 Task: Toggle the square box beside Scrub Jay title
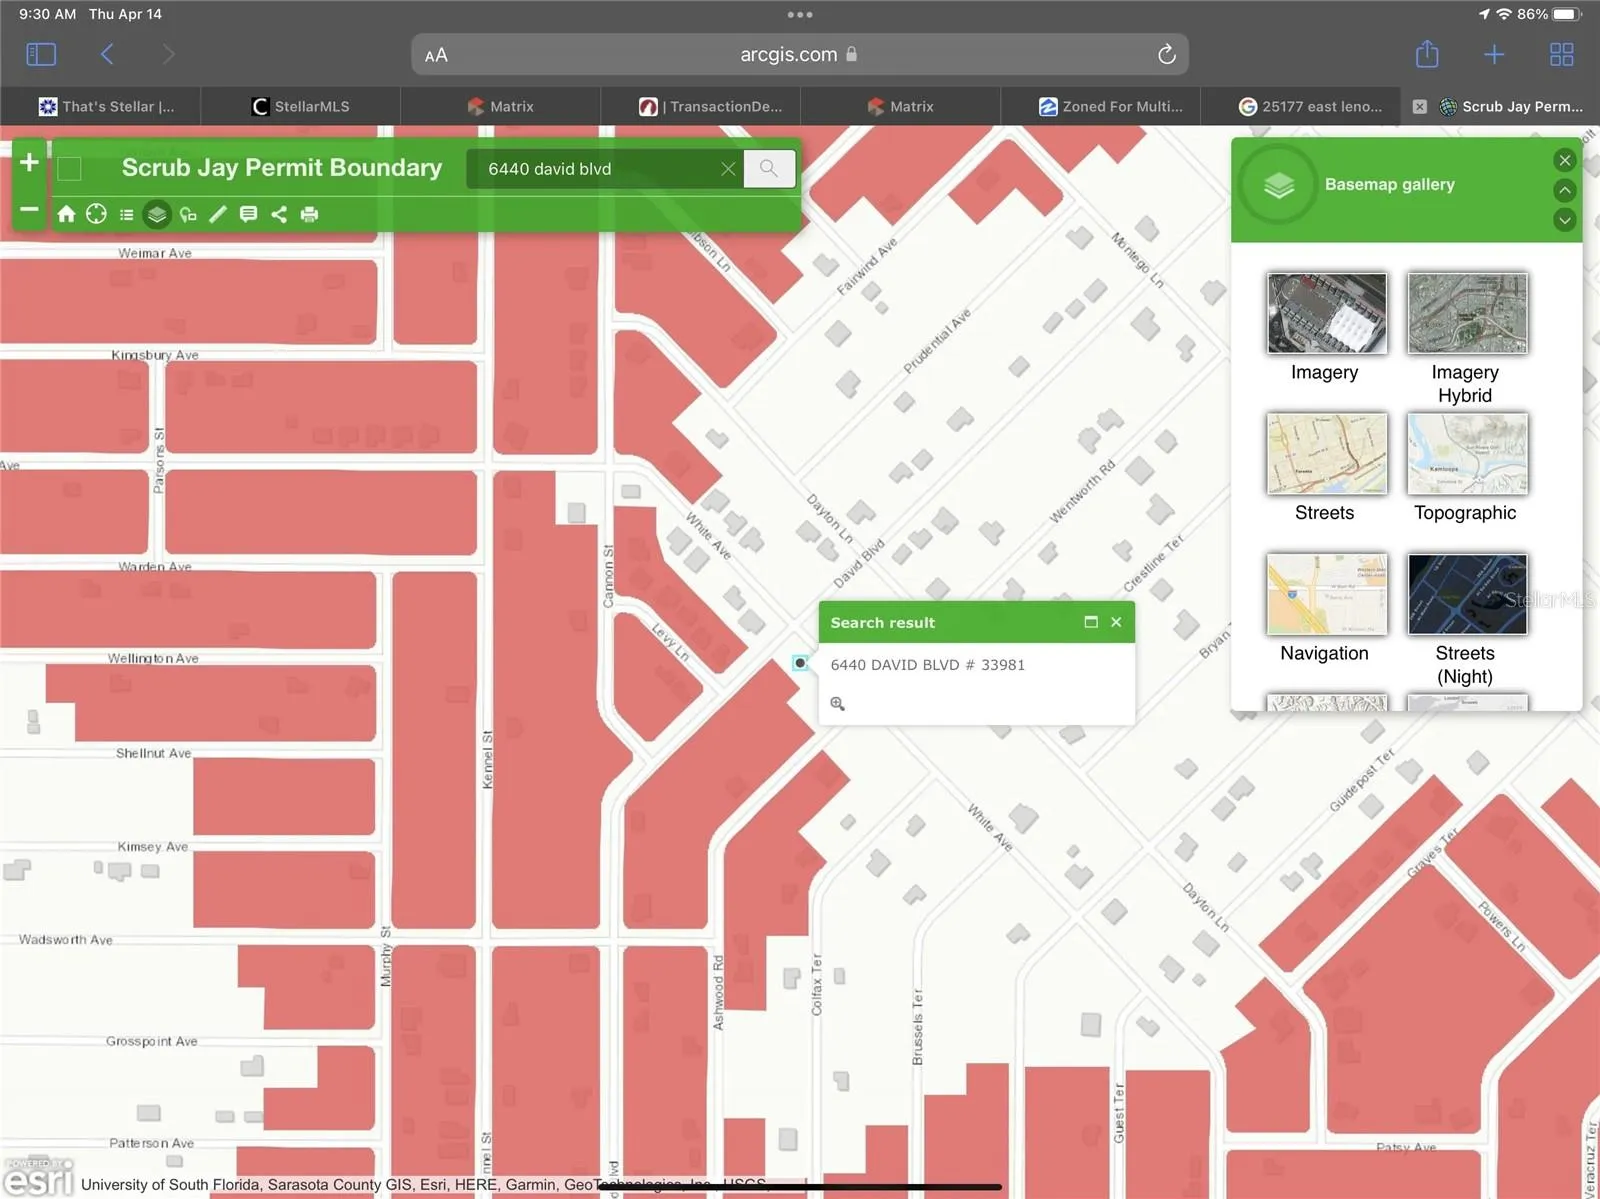(x=69, y=168)
